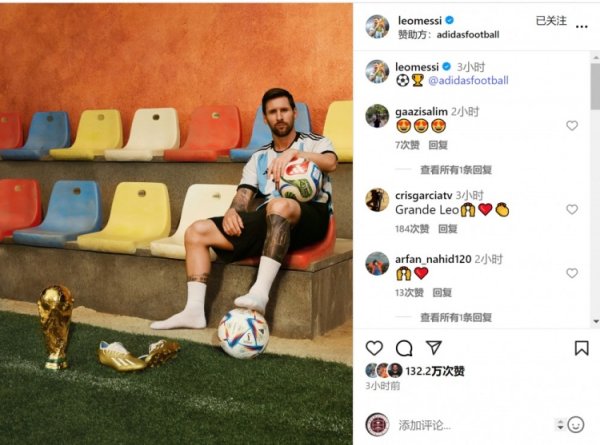Reply to crisgarciatv's comment
This screenshot has width=600, height=445.
point(448,229)
